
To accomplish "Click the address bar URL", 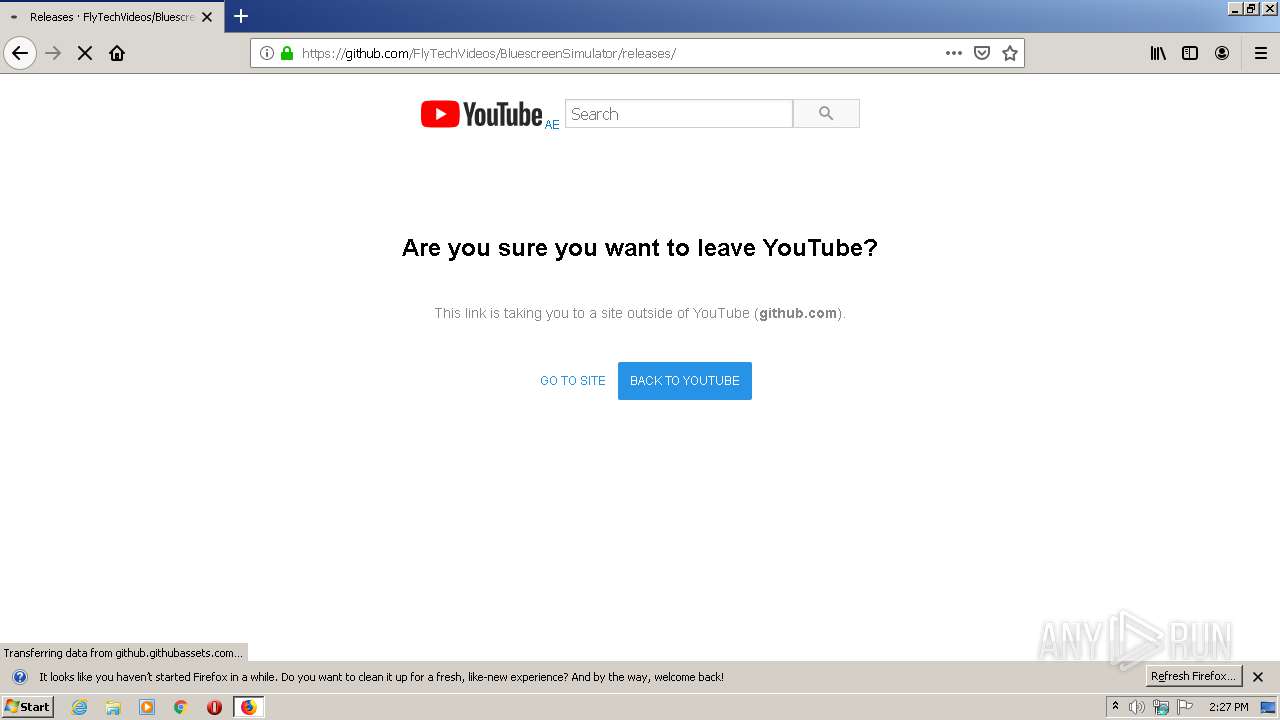I will (x=489, y=53).
